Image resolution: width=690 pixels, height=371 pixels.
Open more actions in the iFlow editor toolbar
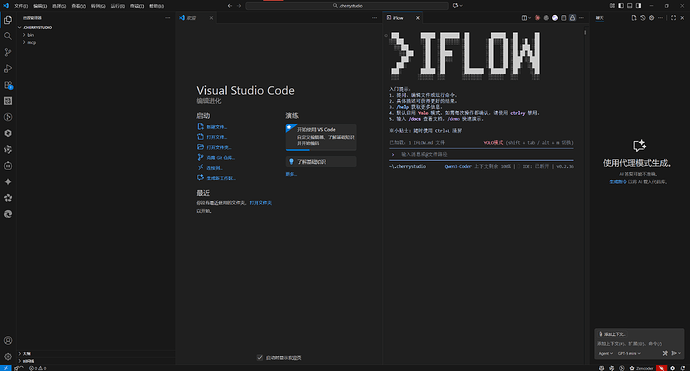(581, 18)
